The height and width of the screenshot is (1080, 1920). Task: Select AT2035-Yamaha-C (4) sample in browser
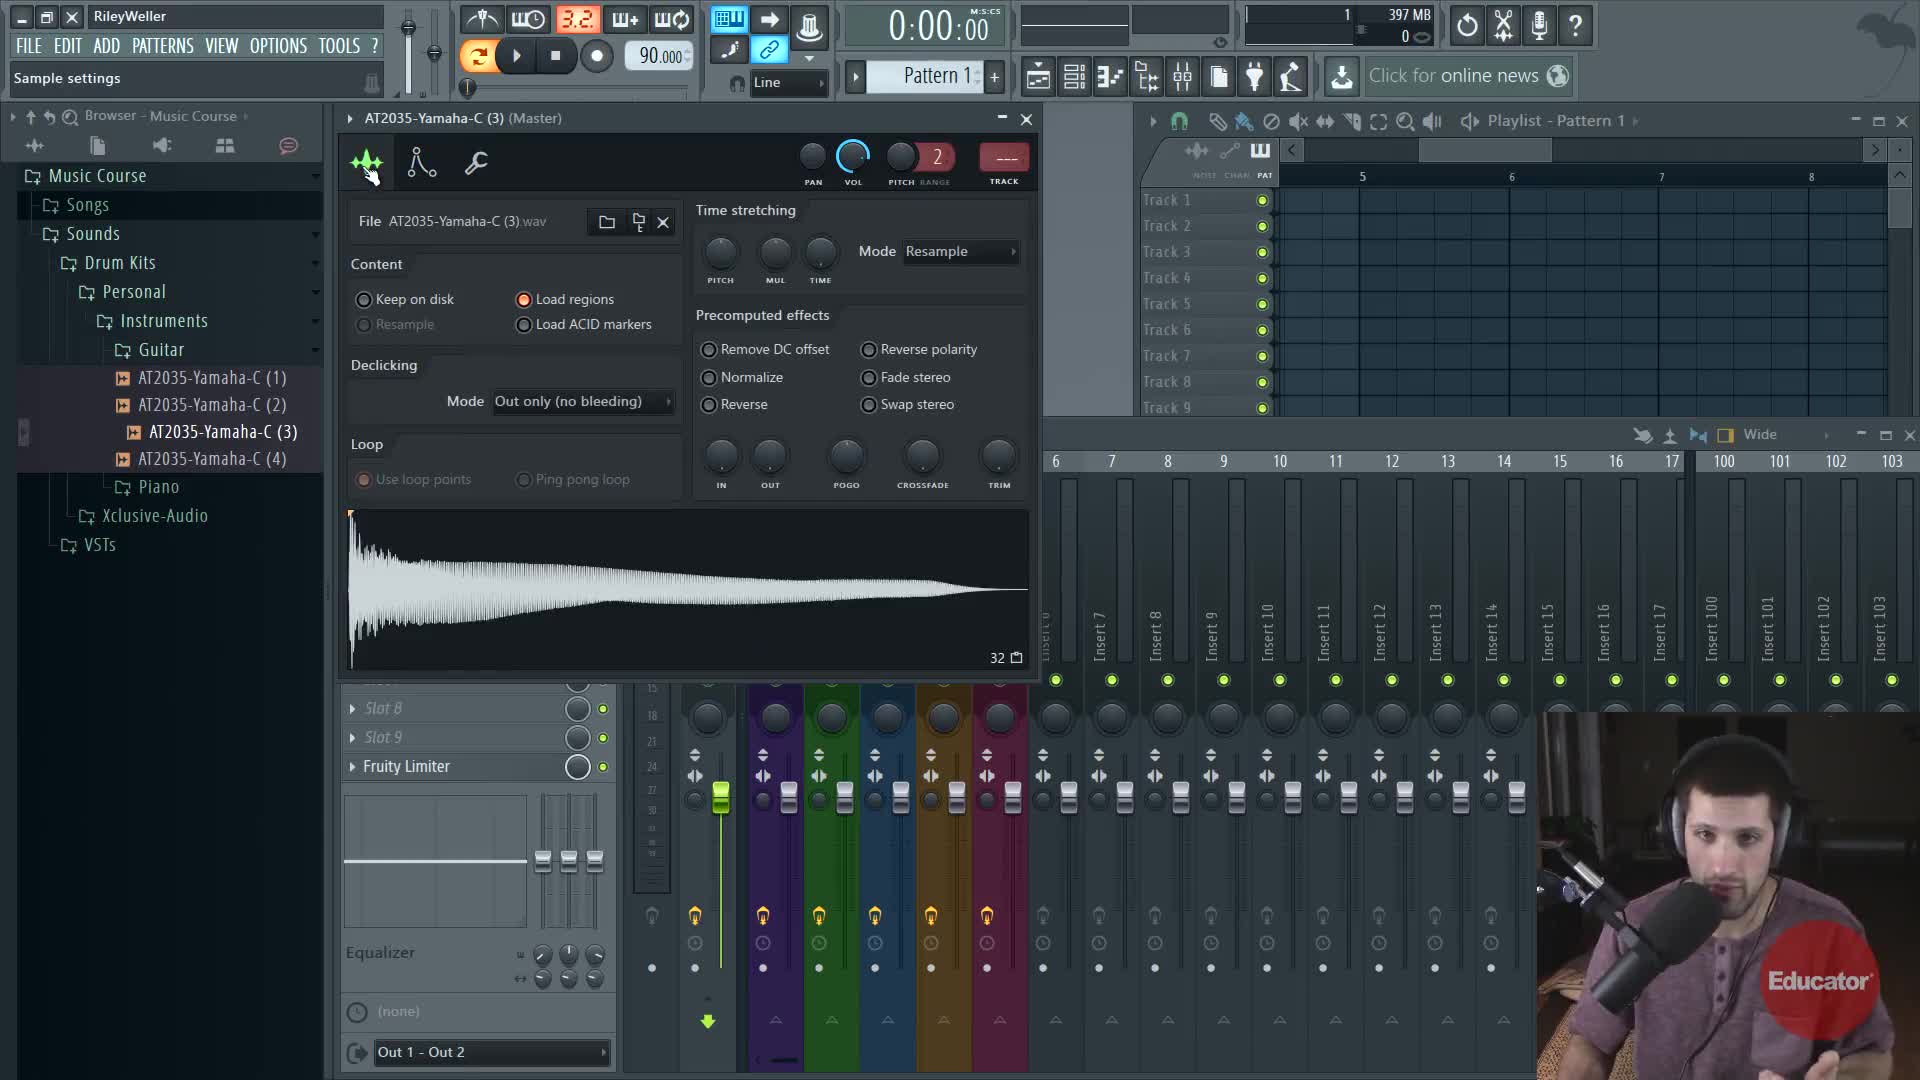tap(211, 459)
